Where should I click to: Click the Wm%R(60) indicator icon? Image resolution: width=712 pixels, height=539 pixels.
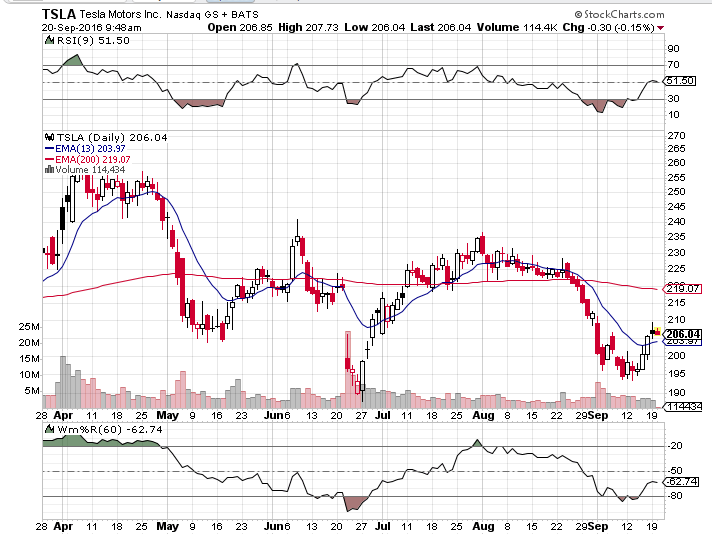(49, 429)
